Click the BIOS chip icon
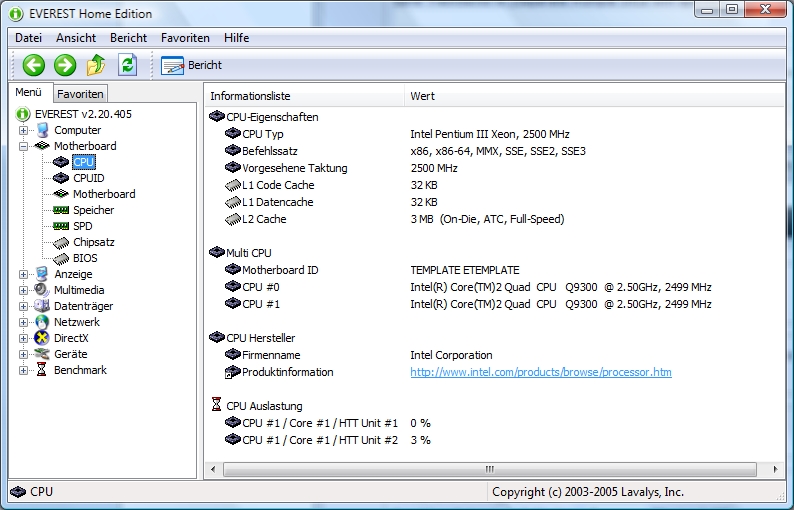794x510 pixels. pyautogui.click(x=61, y=259)
